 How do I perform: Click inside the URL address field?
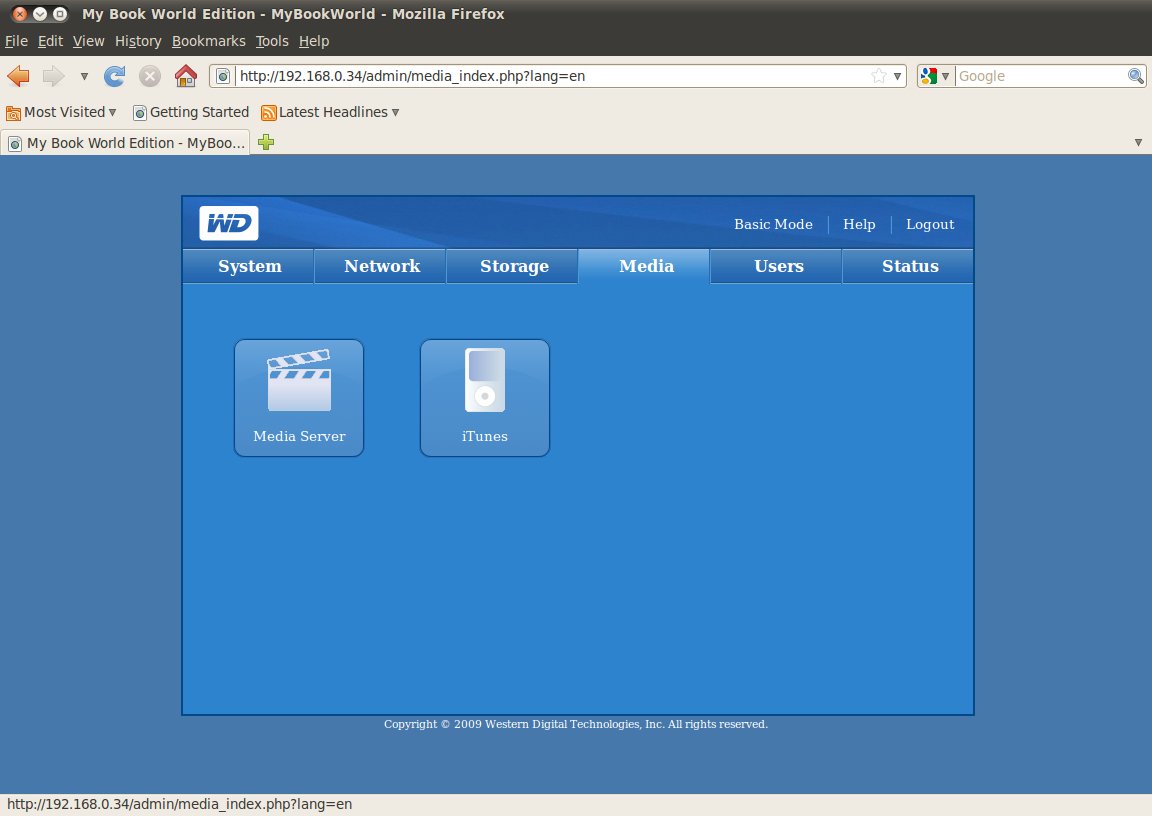coord(551,76)
